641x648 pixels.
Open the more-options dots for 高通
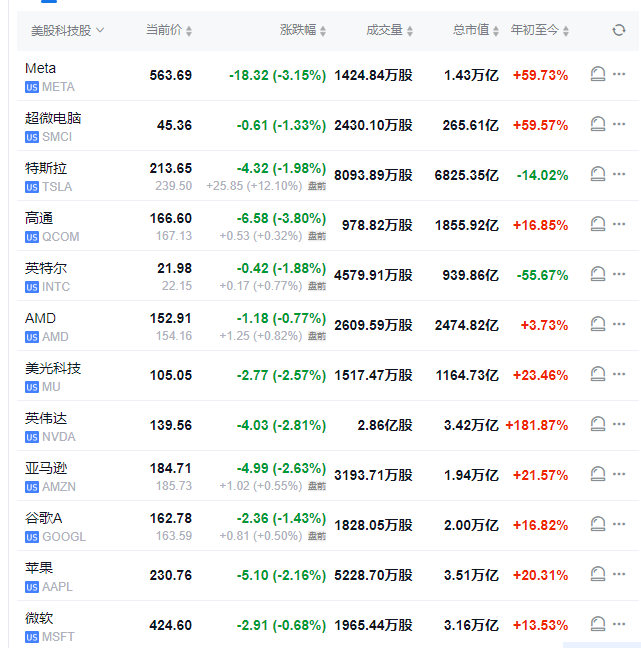(x=619, y=224)
